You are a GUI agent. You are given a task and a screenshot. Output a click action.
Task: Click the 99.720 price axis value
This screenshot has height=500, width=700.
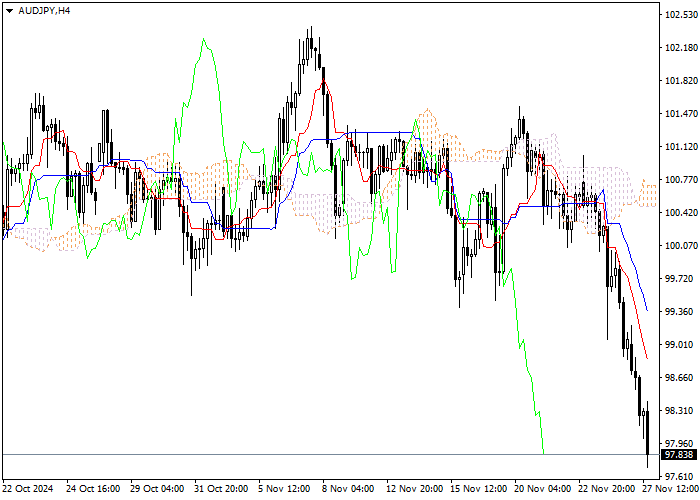(679, 279)
